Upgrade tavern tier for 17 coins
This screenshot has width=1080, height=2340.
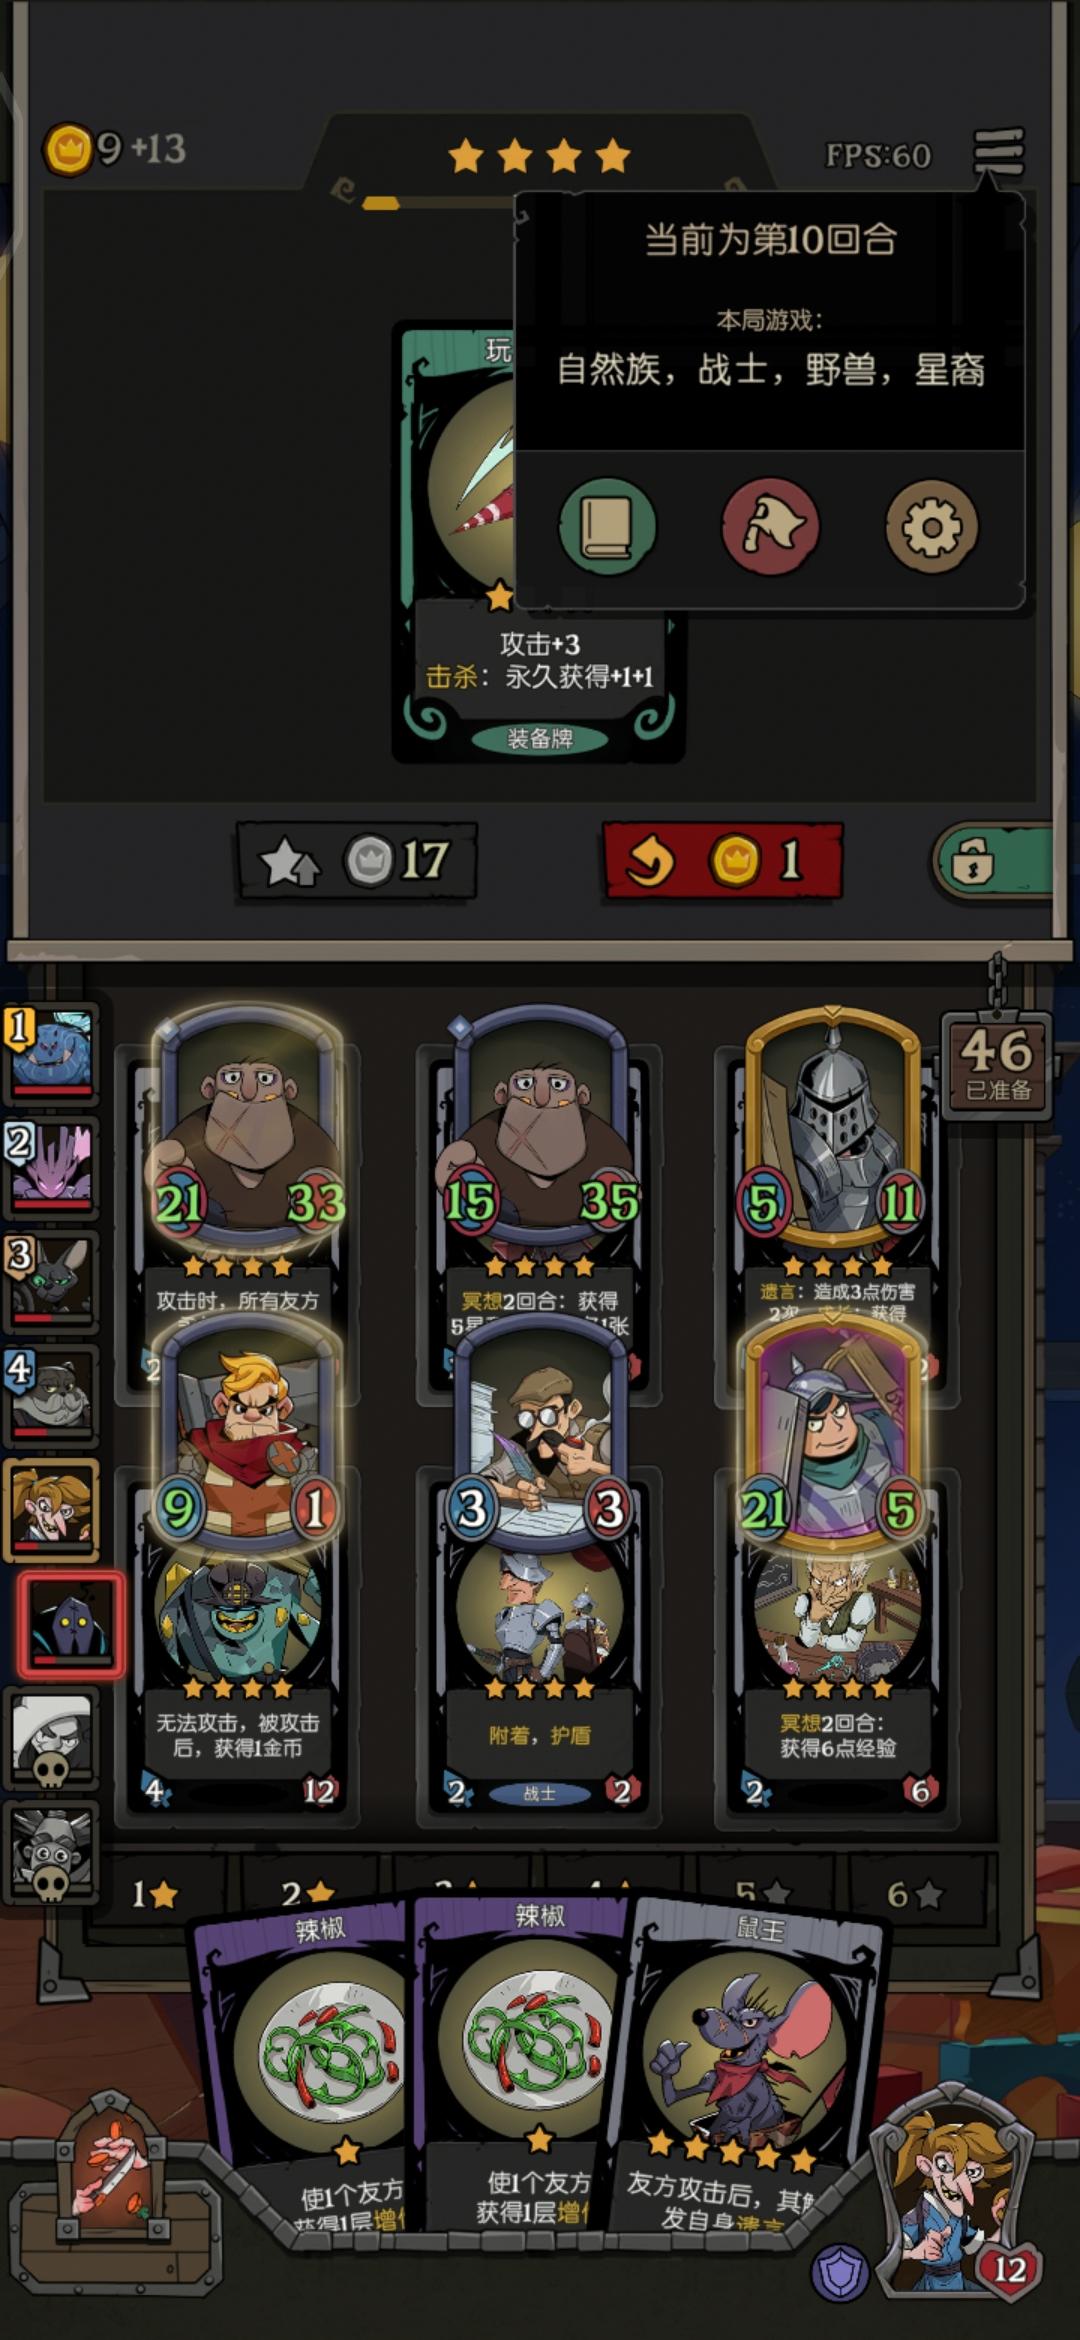[357, 860]
